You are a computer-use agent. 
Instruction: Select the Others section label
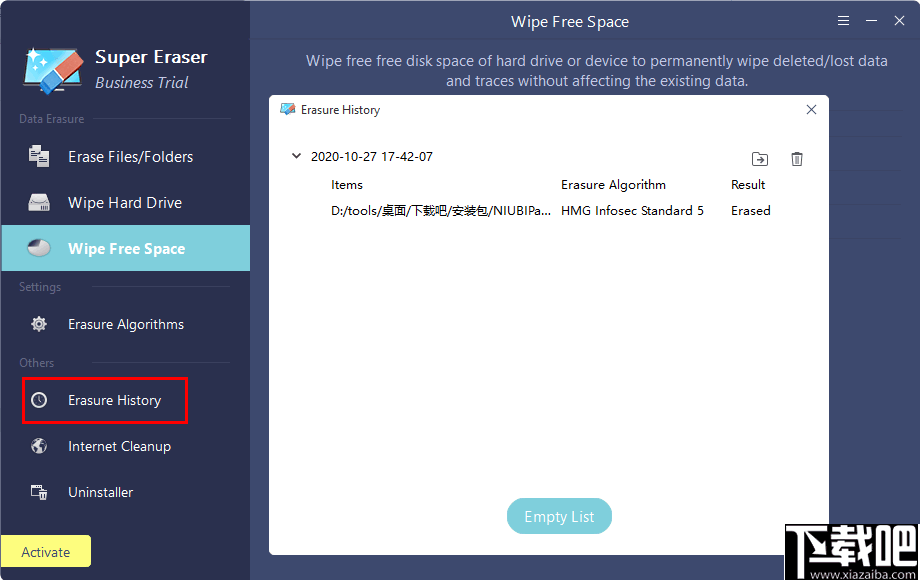(36, 363)
